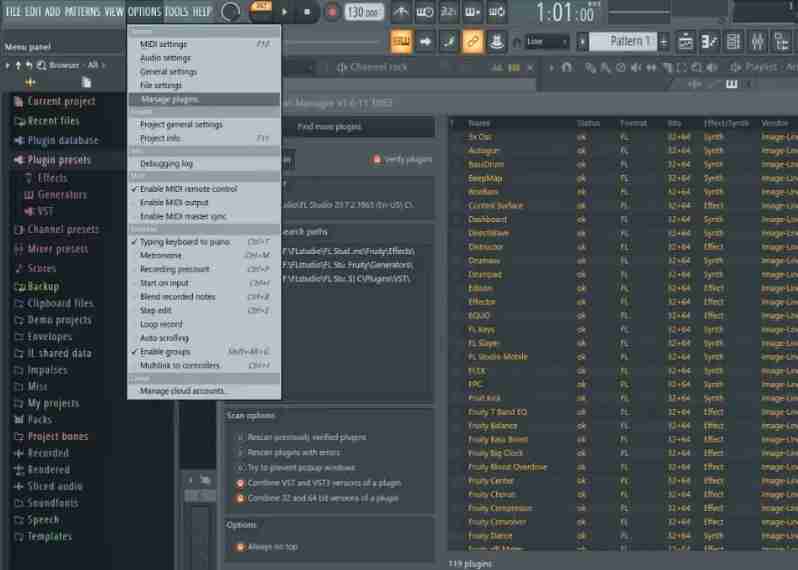Click the 1:01:00 time display
Screen dimensions: 798x570
pos(565,12)
